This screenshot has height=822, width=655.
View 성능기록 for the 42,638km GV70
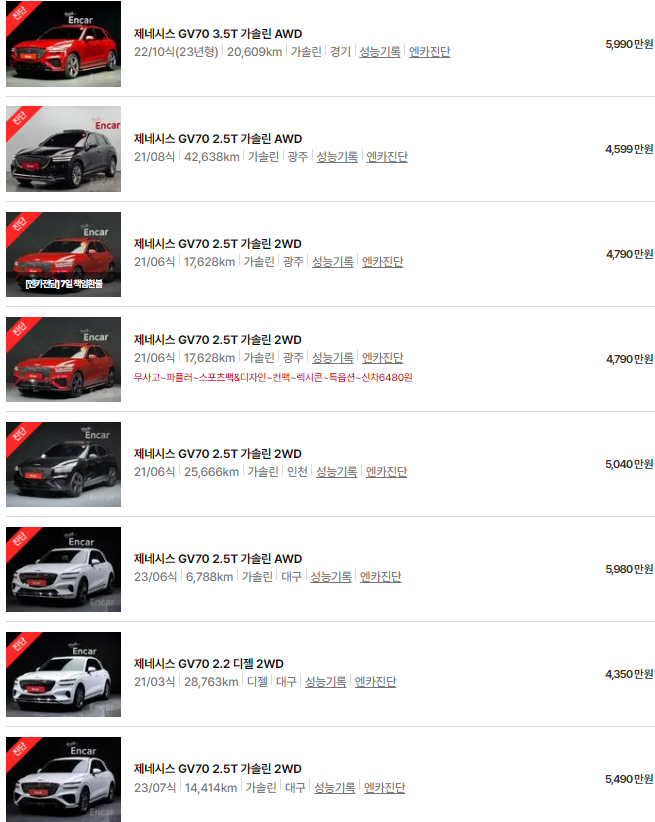[x=337, y=157]
